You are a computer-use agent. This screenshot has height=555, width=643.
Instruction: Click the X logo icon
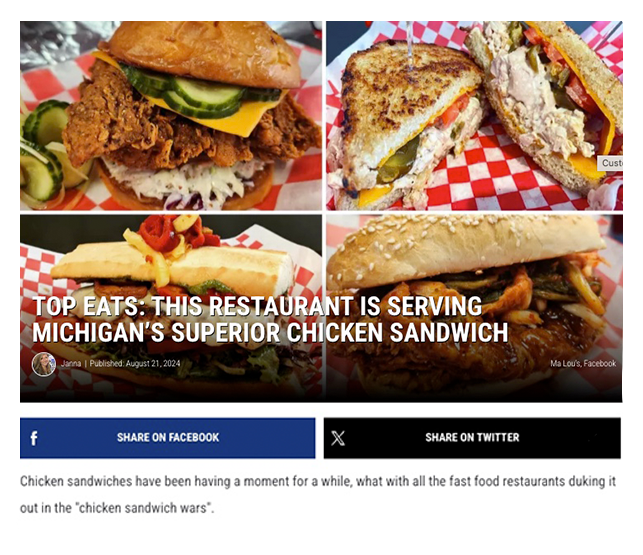click(x=338, y=438)
